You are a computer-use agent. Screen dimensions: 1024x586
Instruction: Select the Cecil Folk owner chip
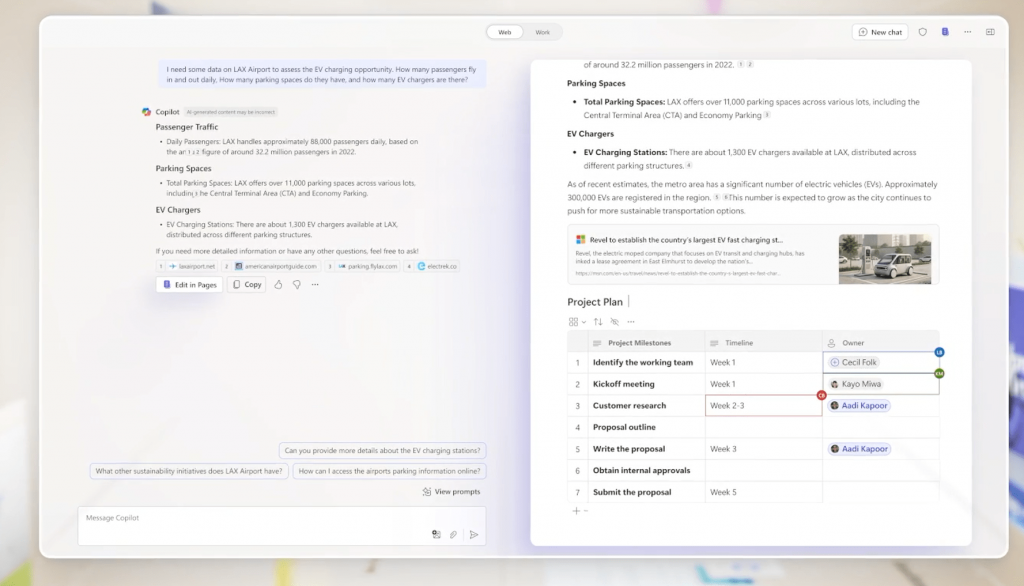pos(854,362)
